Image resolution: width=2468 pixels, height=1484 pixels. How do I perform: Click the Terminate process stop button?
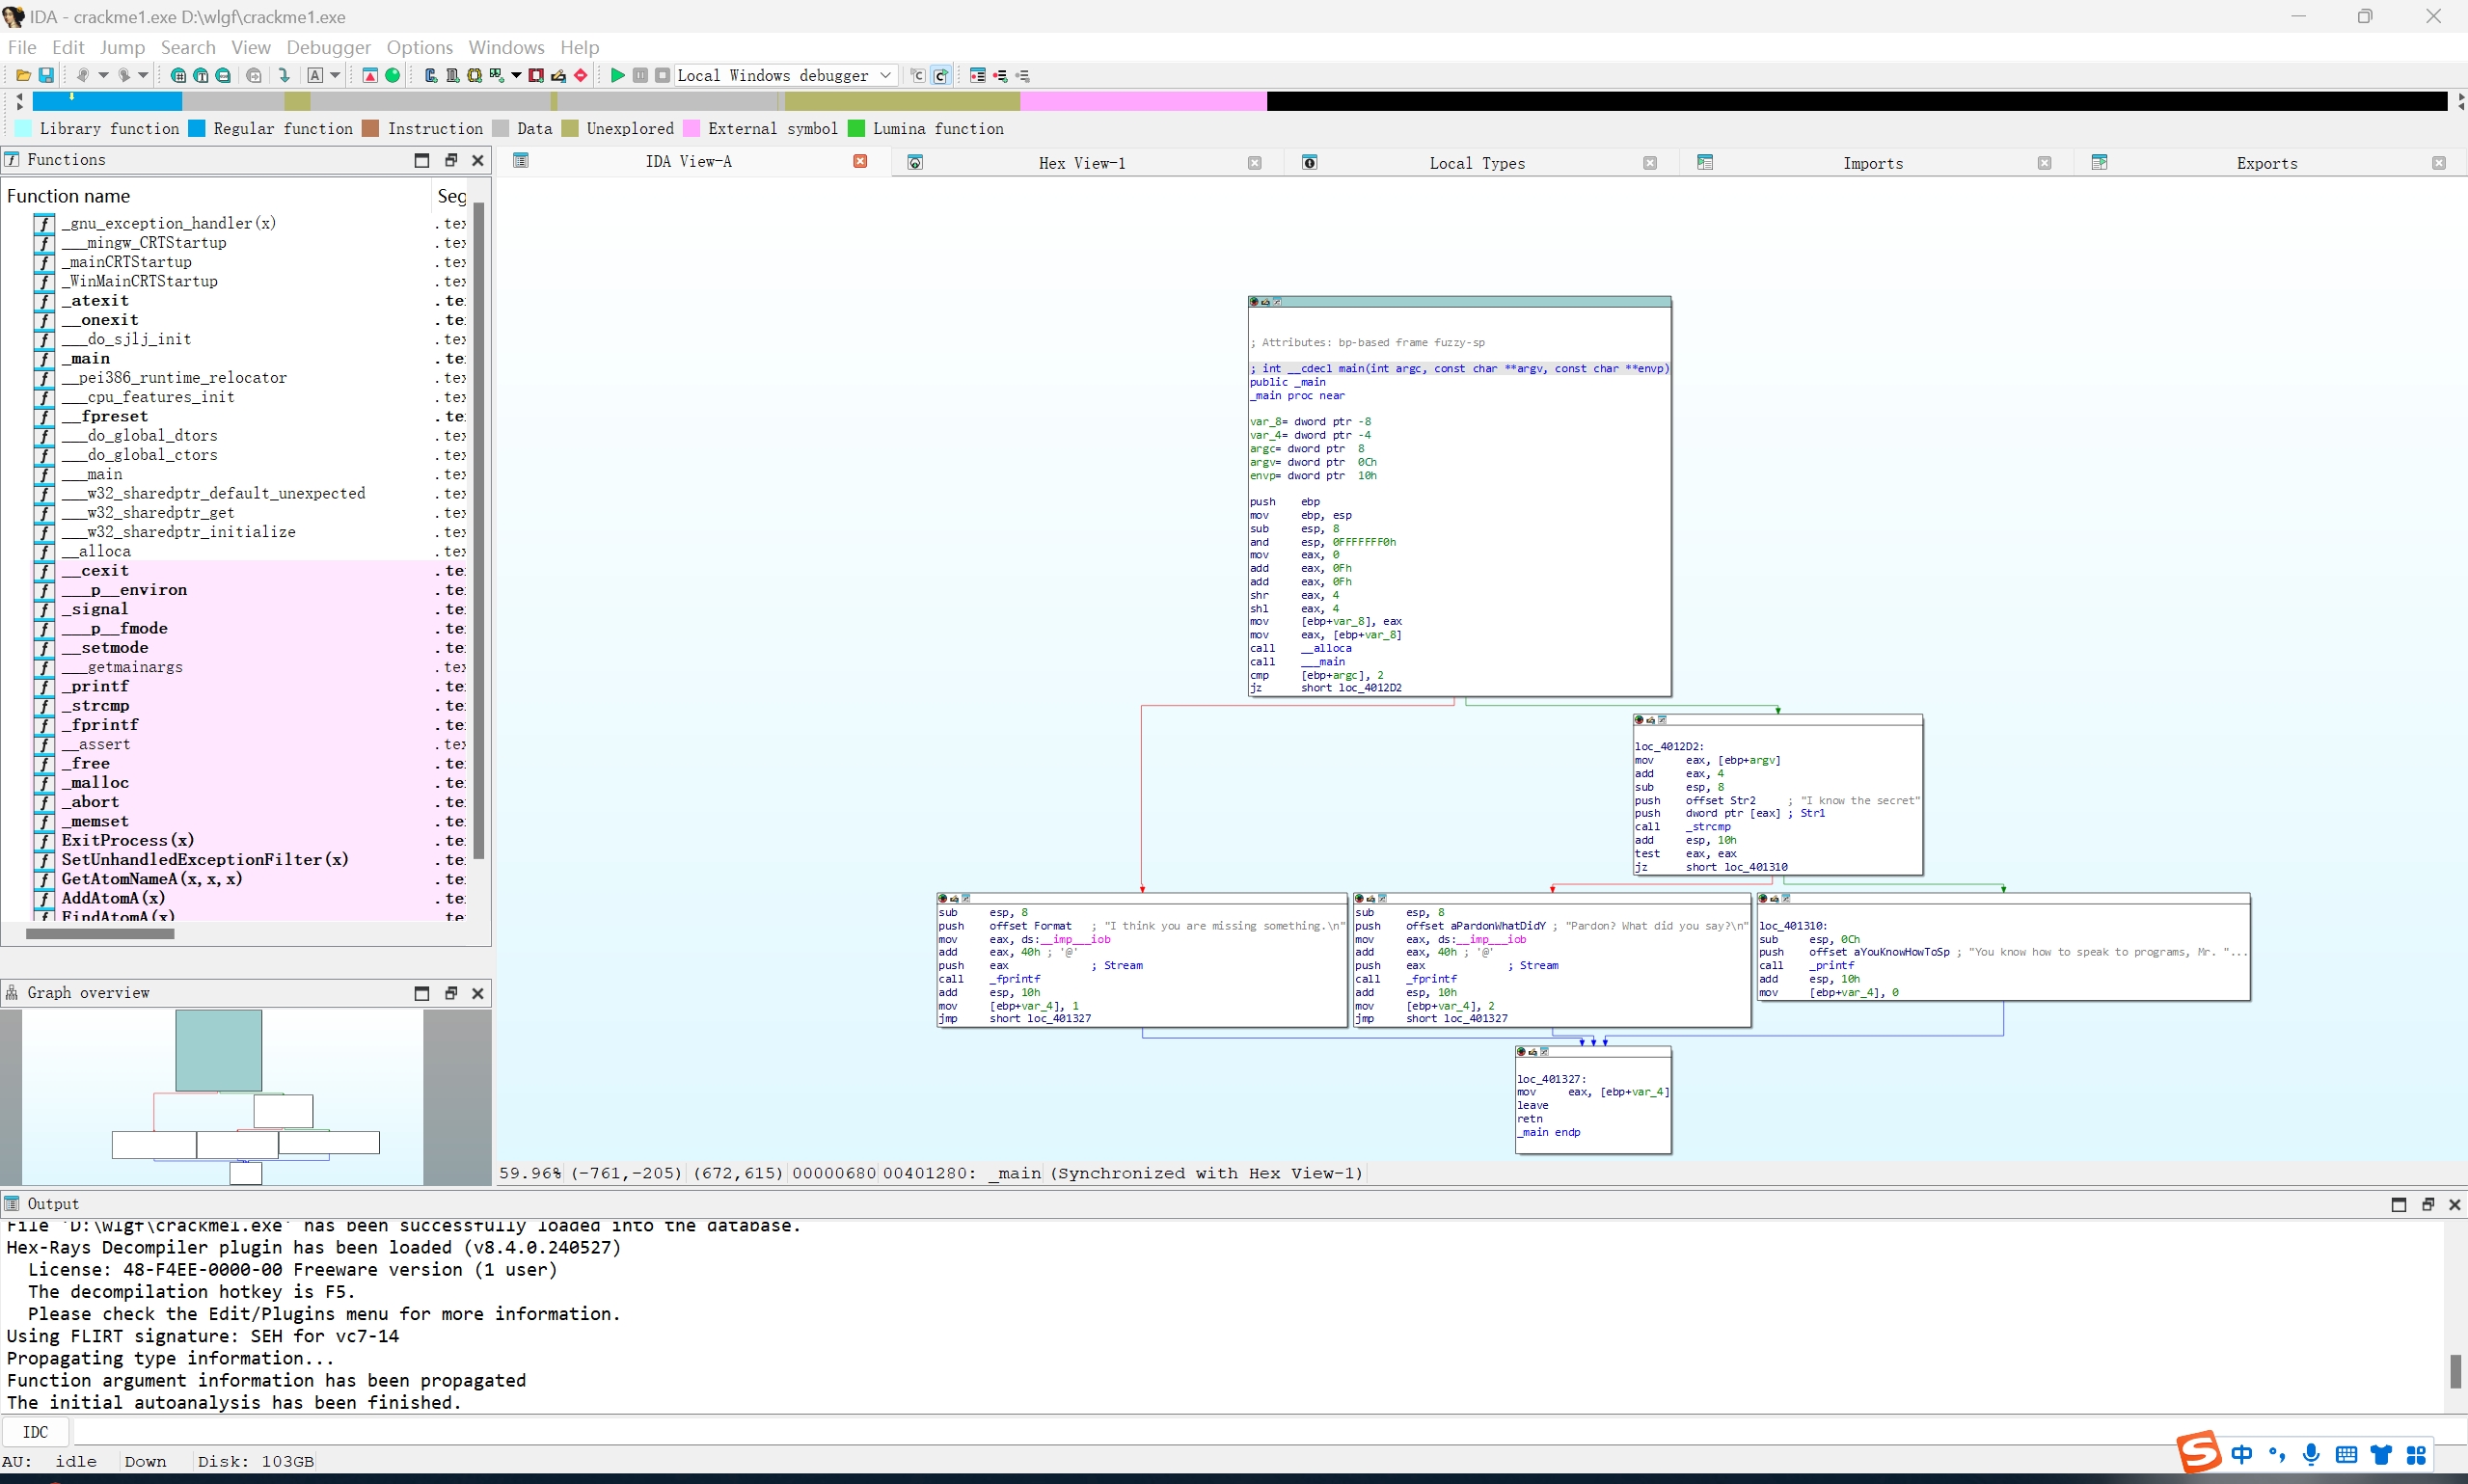coord(662,75)
